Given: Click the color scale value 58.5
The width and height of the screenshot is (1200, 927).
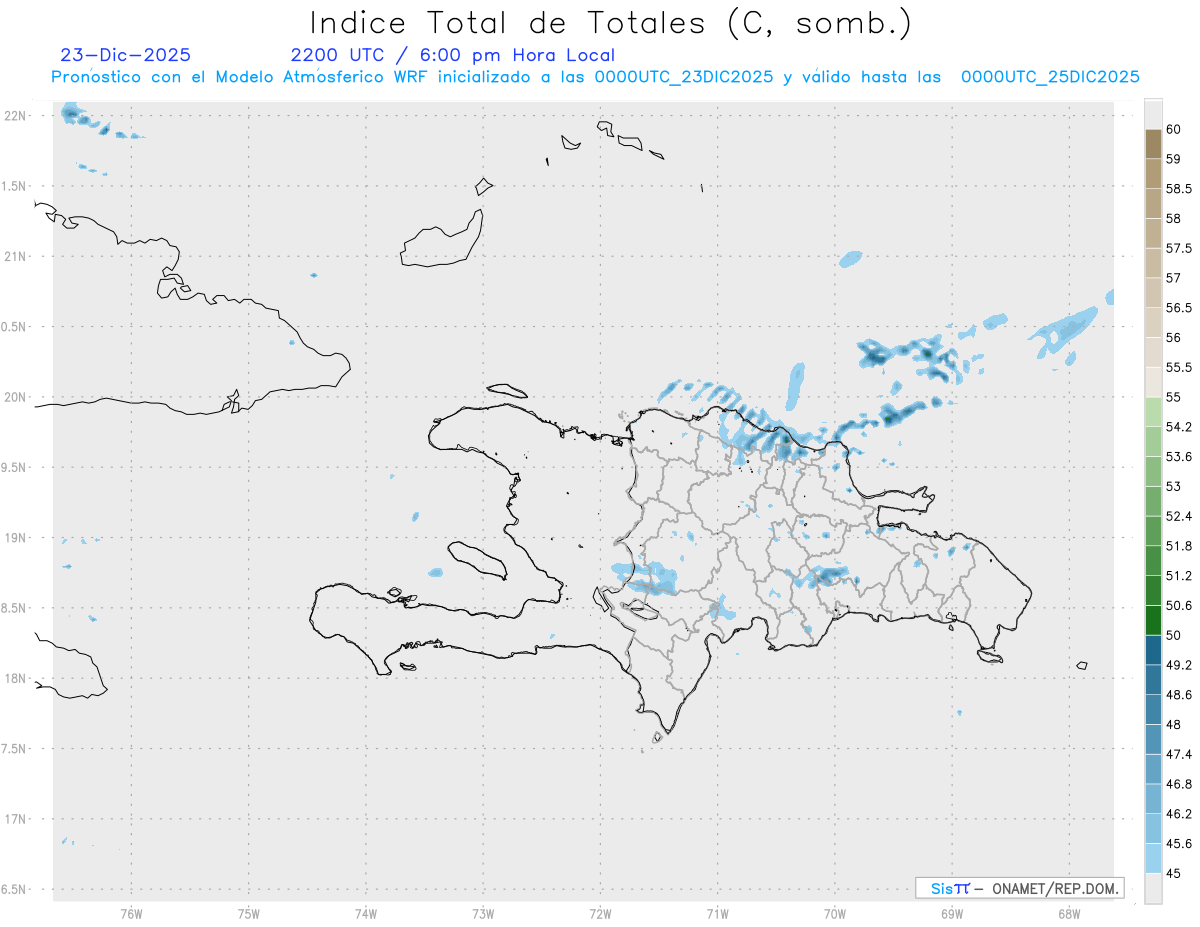Looking at the screenshot, I should coord(1178,189).
